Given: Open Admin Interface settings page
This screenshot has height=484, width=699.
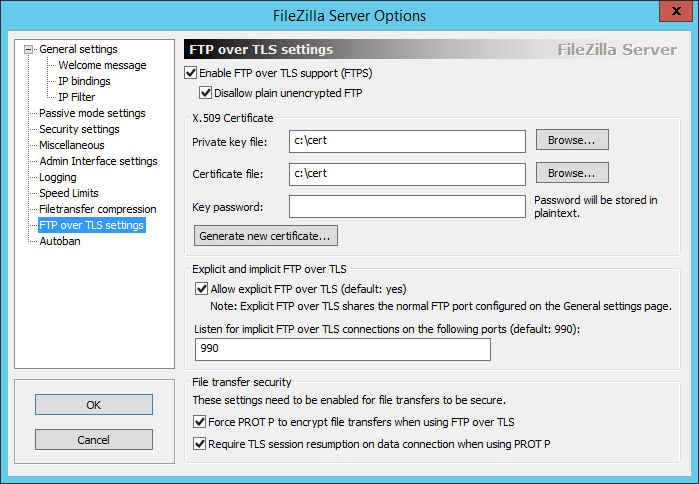Looking at the screenshot, I should (x=98, y=162).
